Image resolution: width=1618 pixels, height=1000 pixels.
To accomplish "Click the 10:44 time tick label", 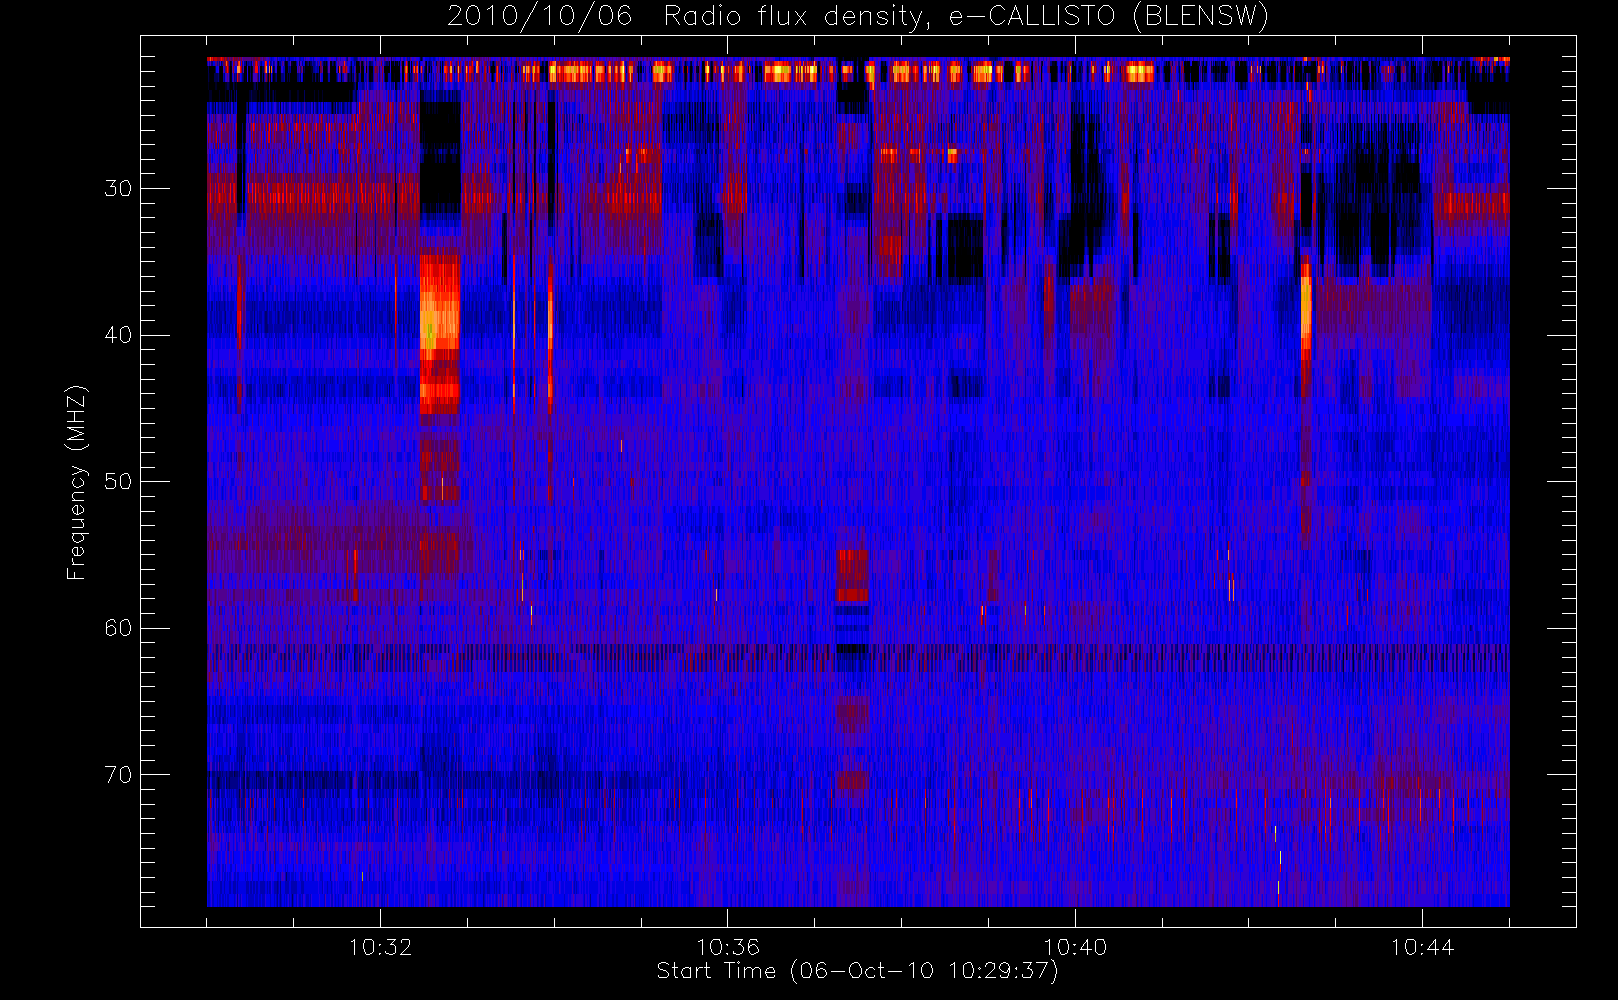I will pyautogui.click(x=1422, y=947).
